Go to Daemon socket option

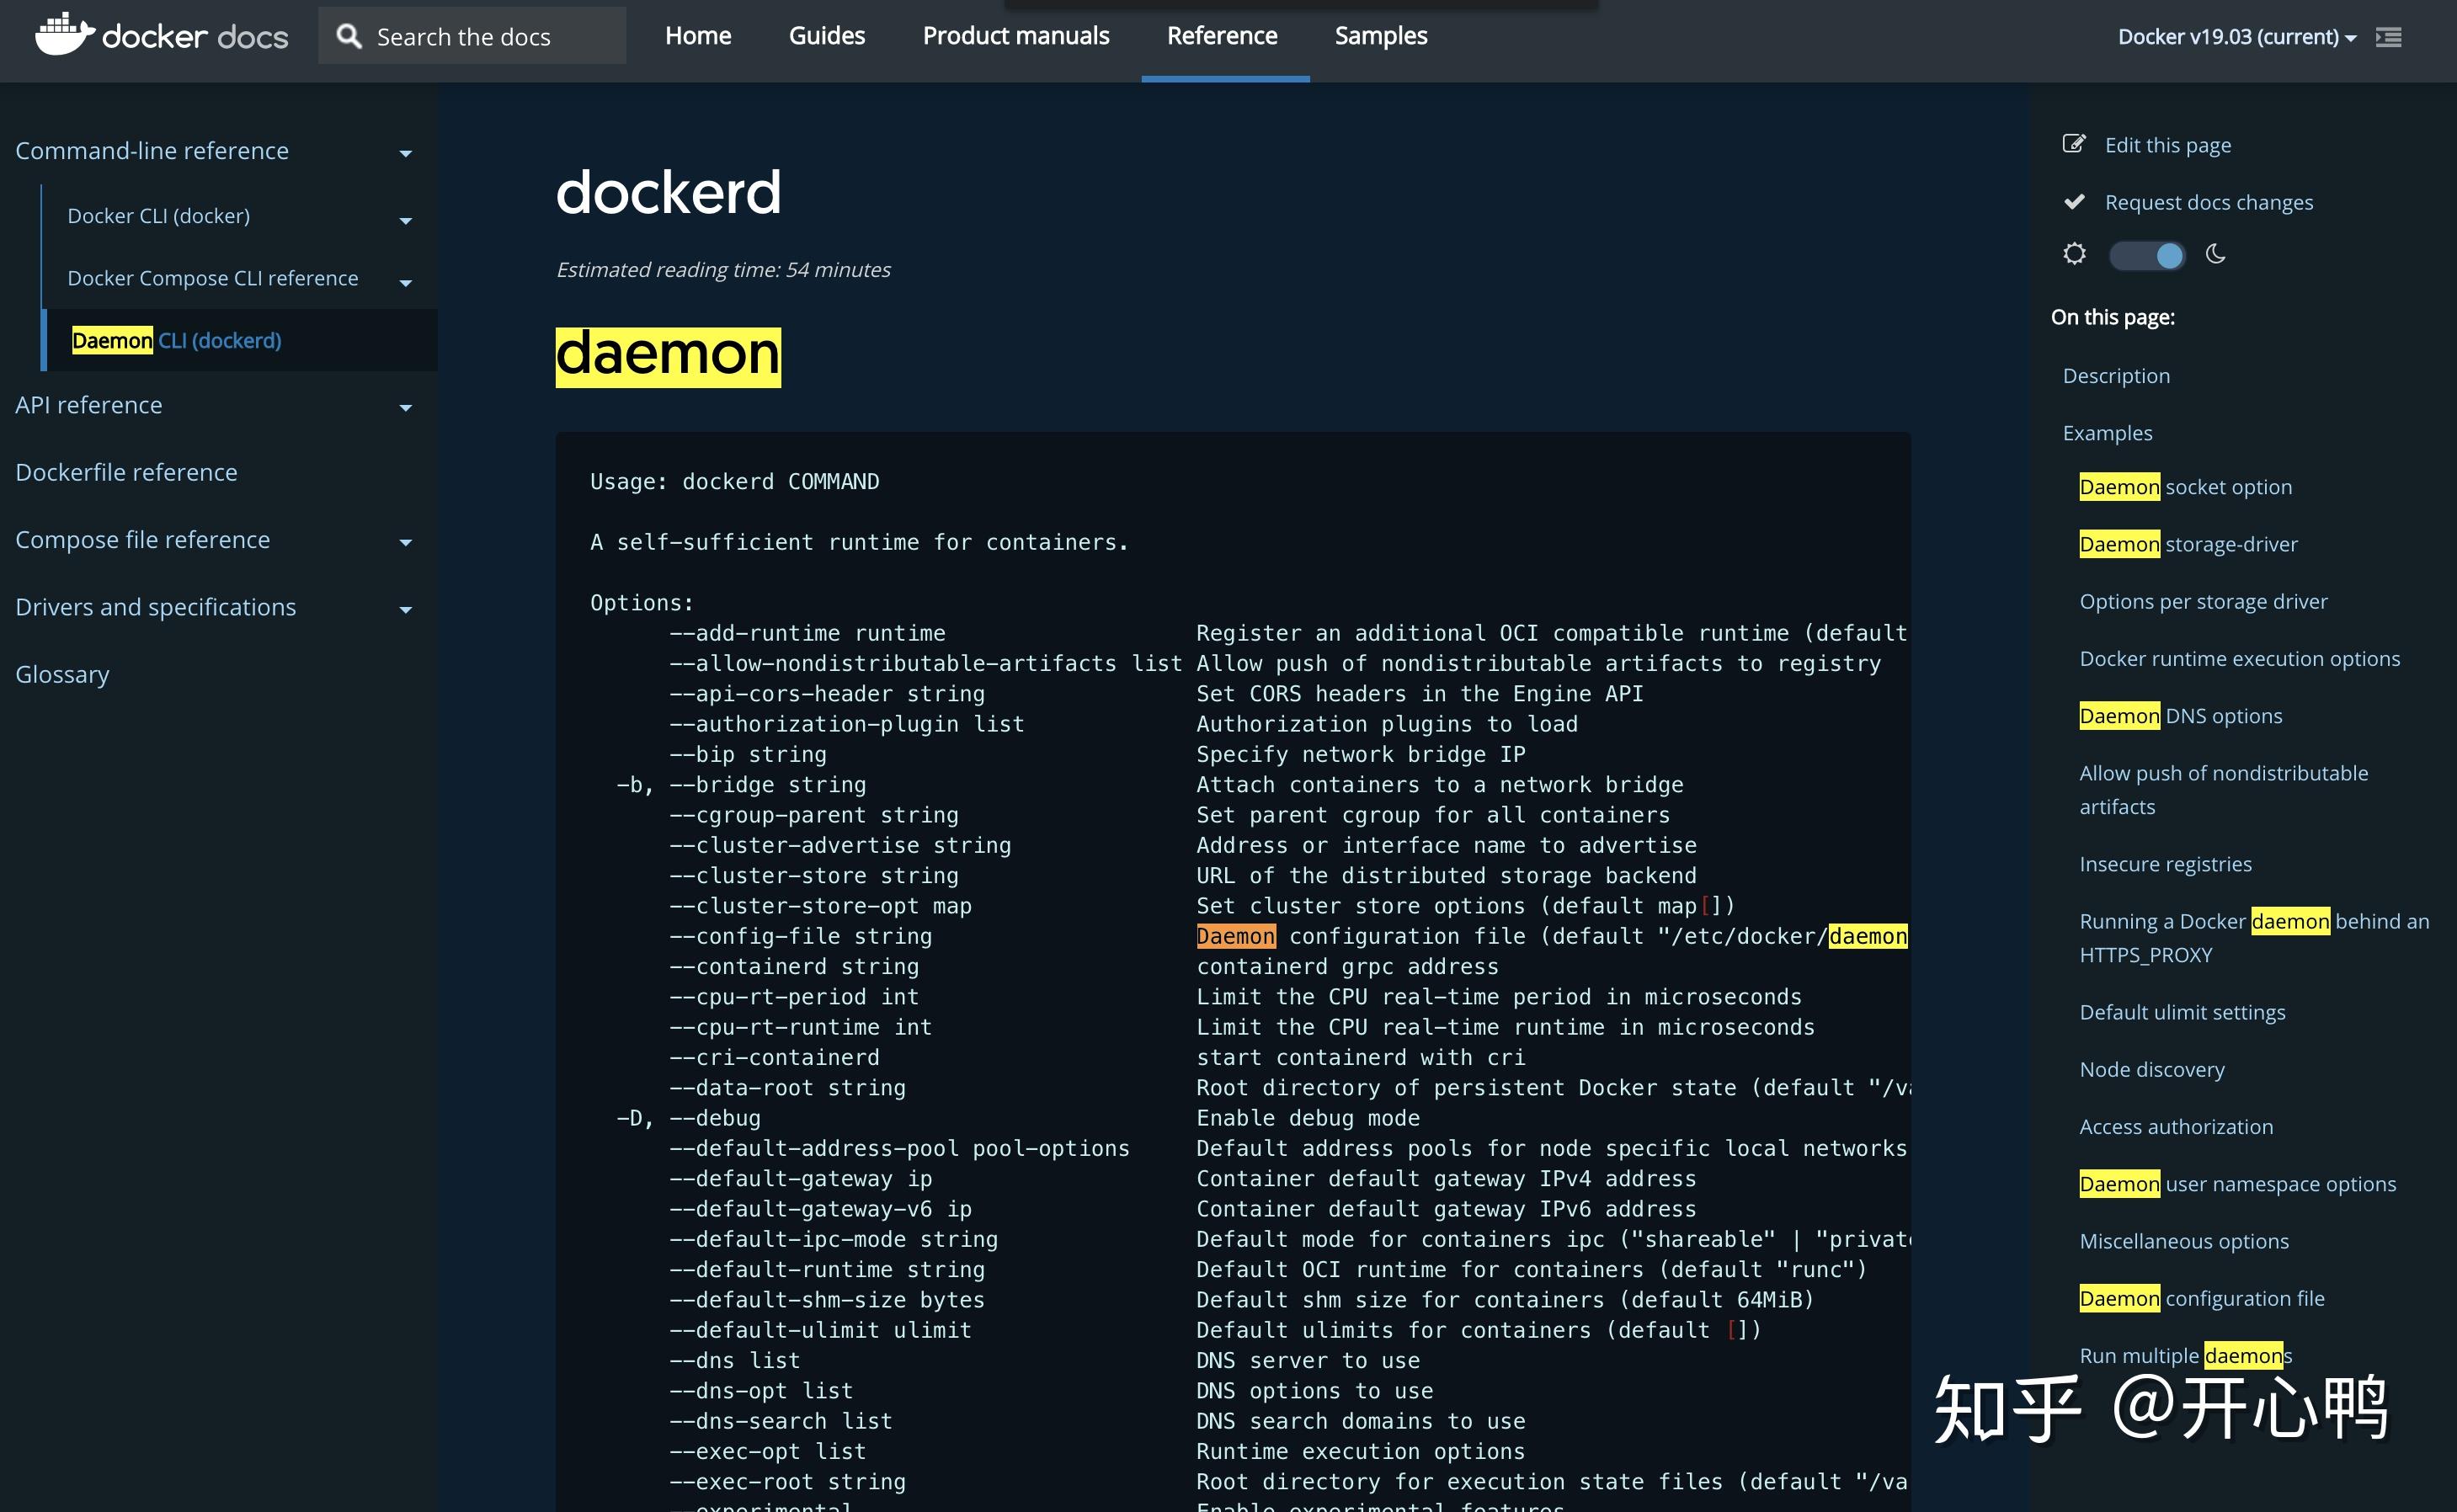click(2185, 487)
